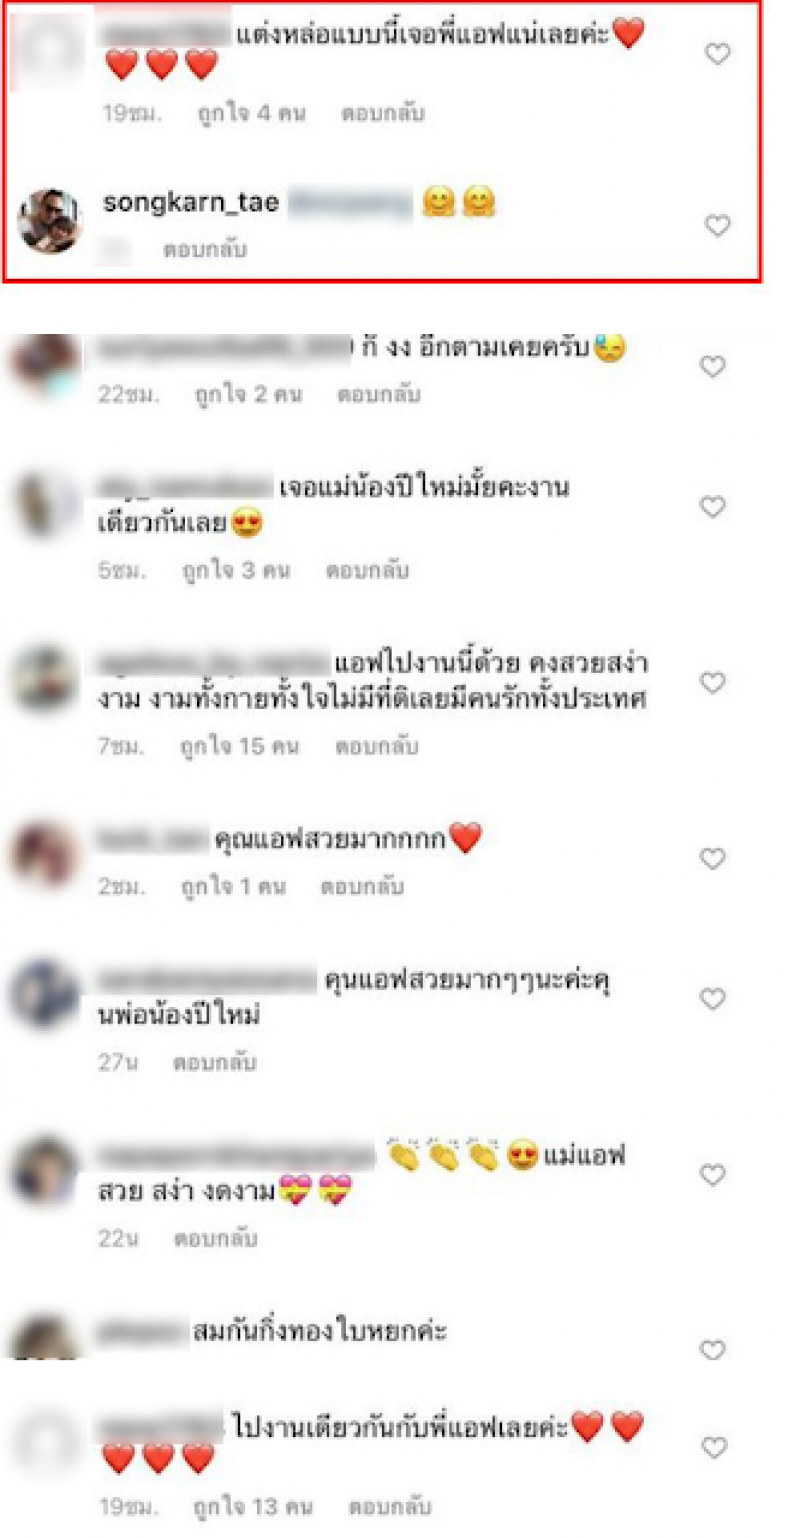Heart the 'คุณแอฟสวยมากกกก' comment
The height and width of the screenshot is (1538, 800).
[712, 858]
